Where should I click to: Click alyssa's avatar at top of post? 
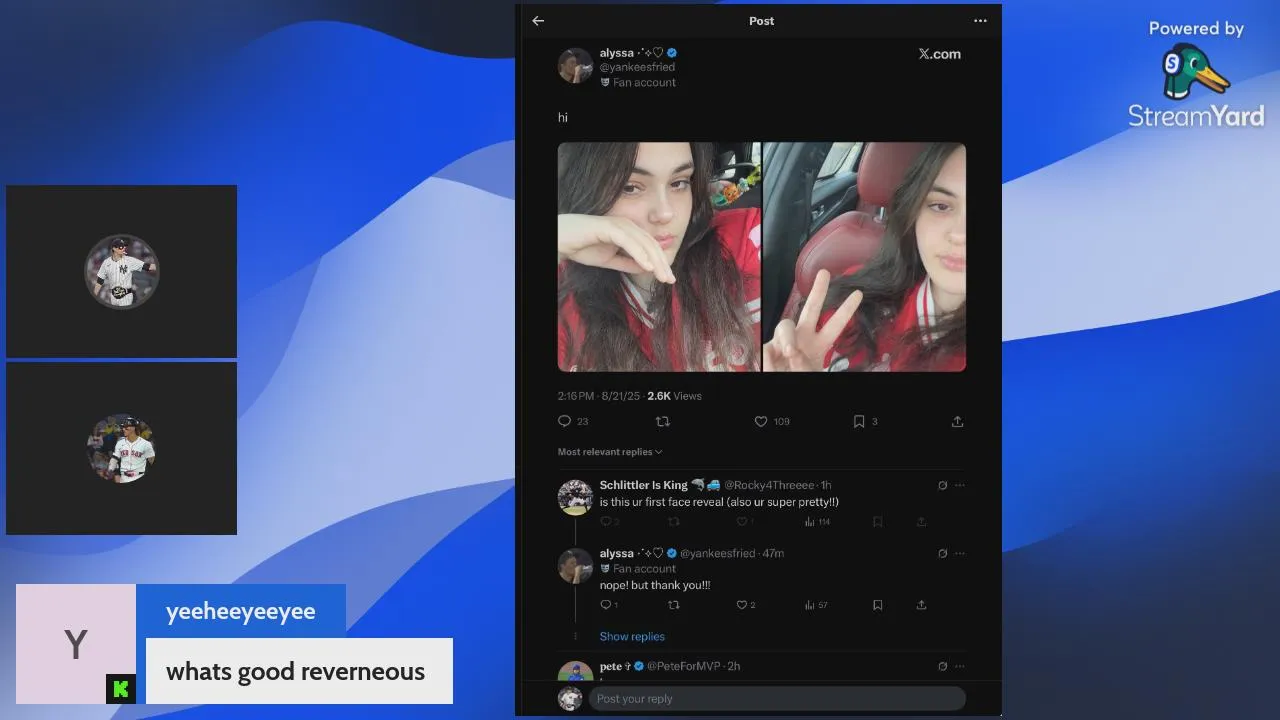575,65
